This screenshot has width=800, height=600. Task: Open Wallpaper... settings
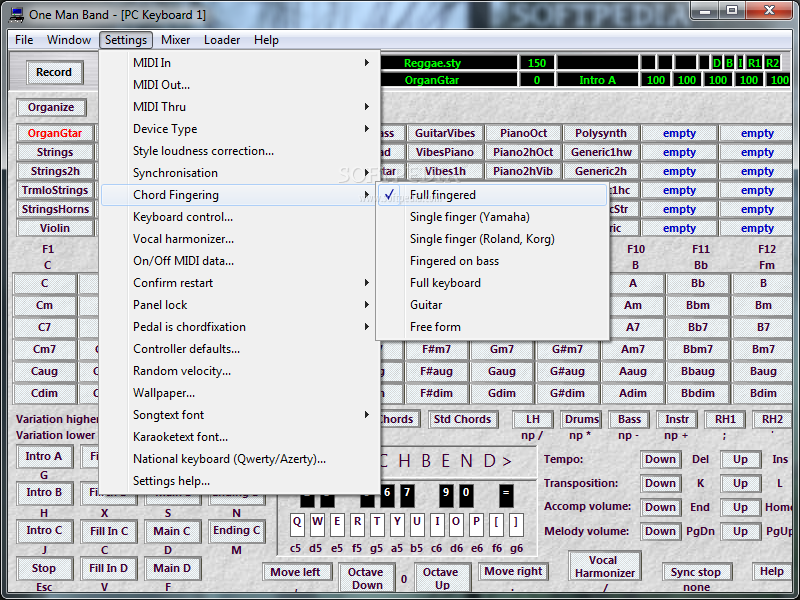(x=240, y=393)
